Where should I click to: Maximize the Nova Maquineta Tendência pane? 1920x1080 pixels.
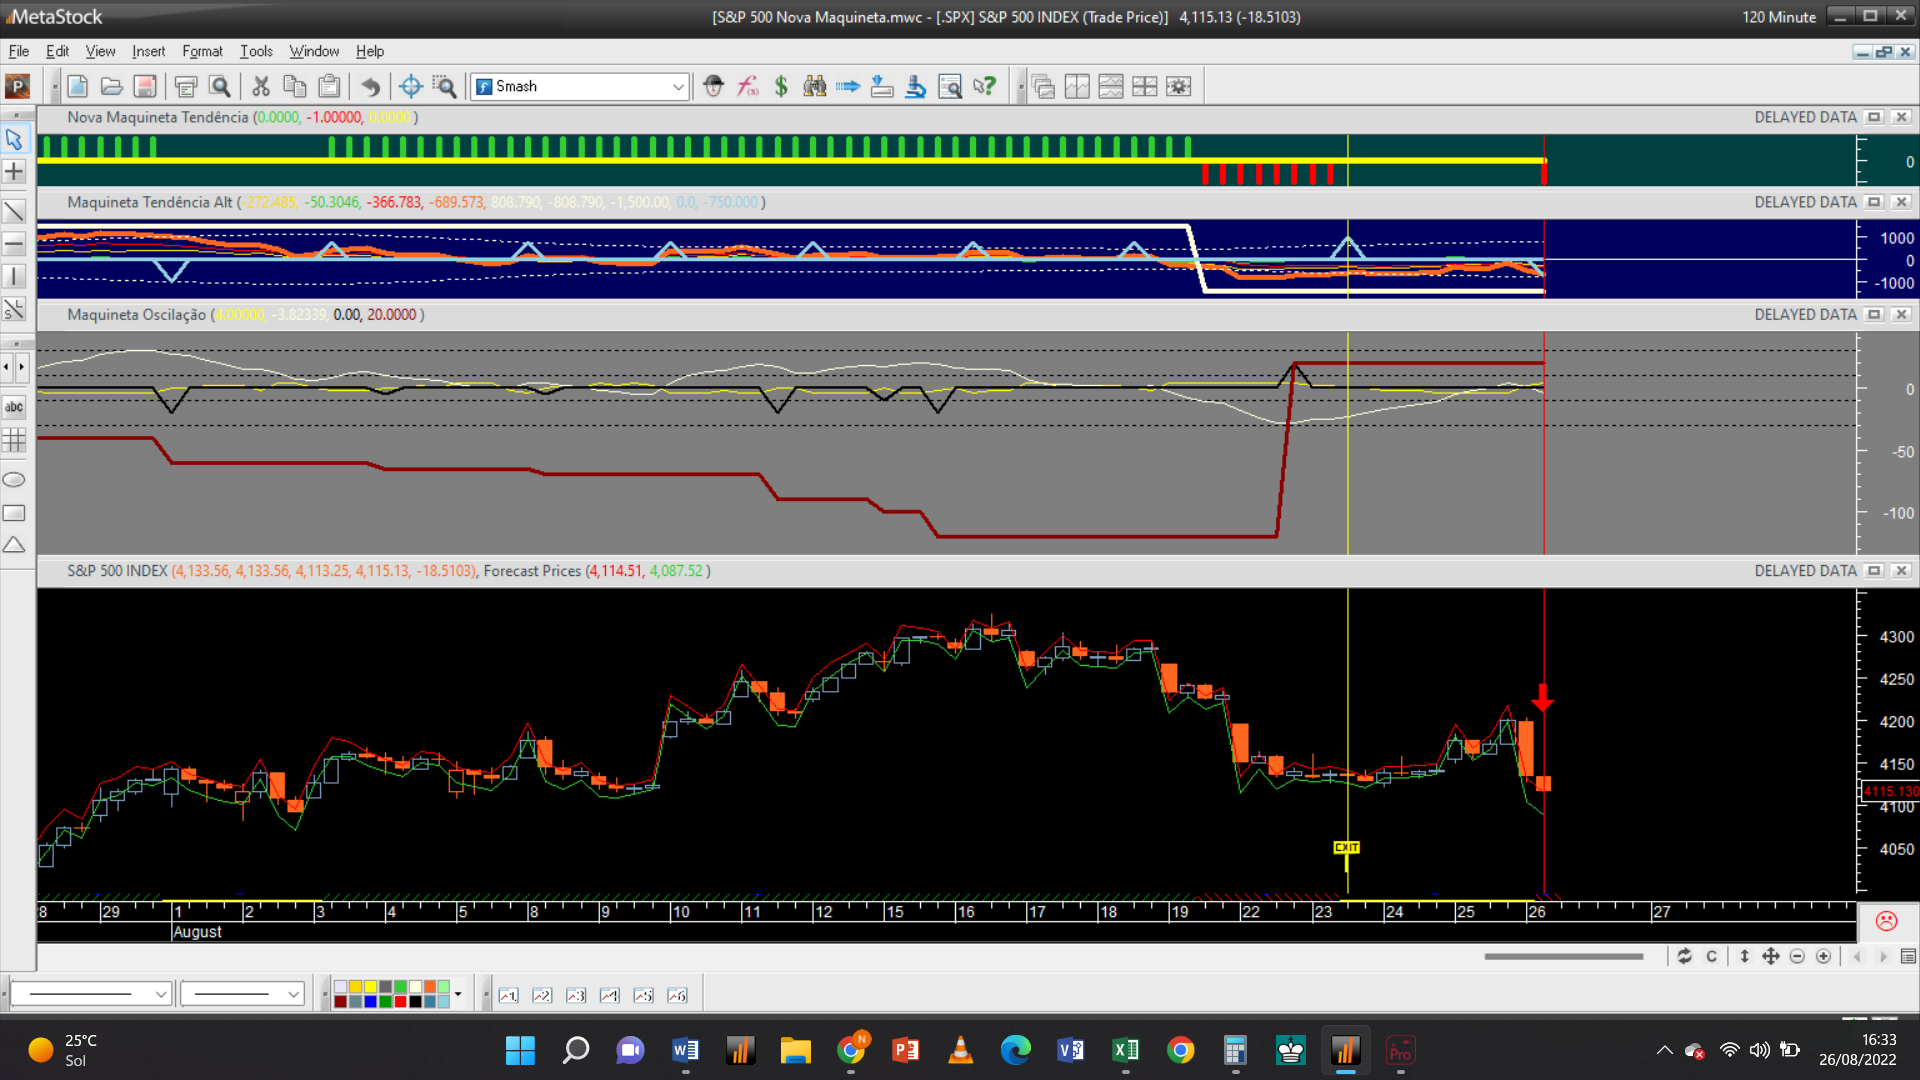point(1874,117)
